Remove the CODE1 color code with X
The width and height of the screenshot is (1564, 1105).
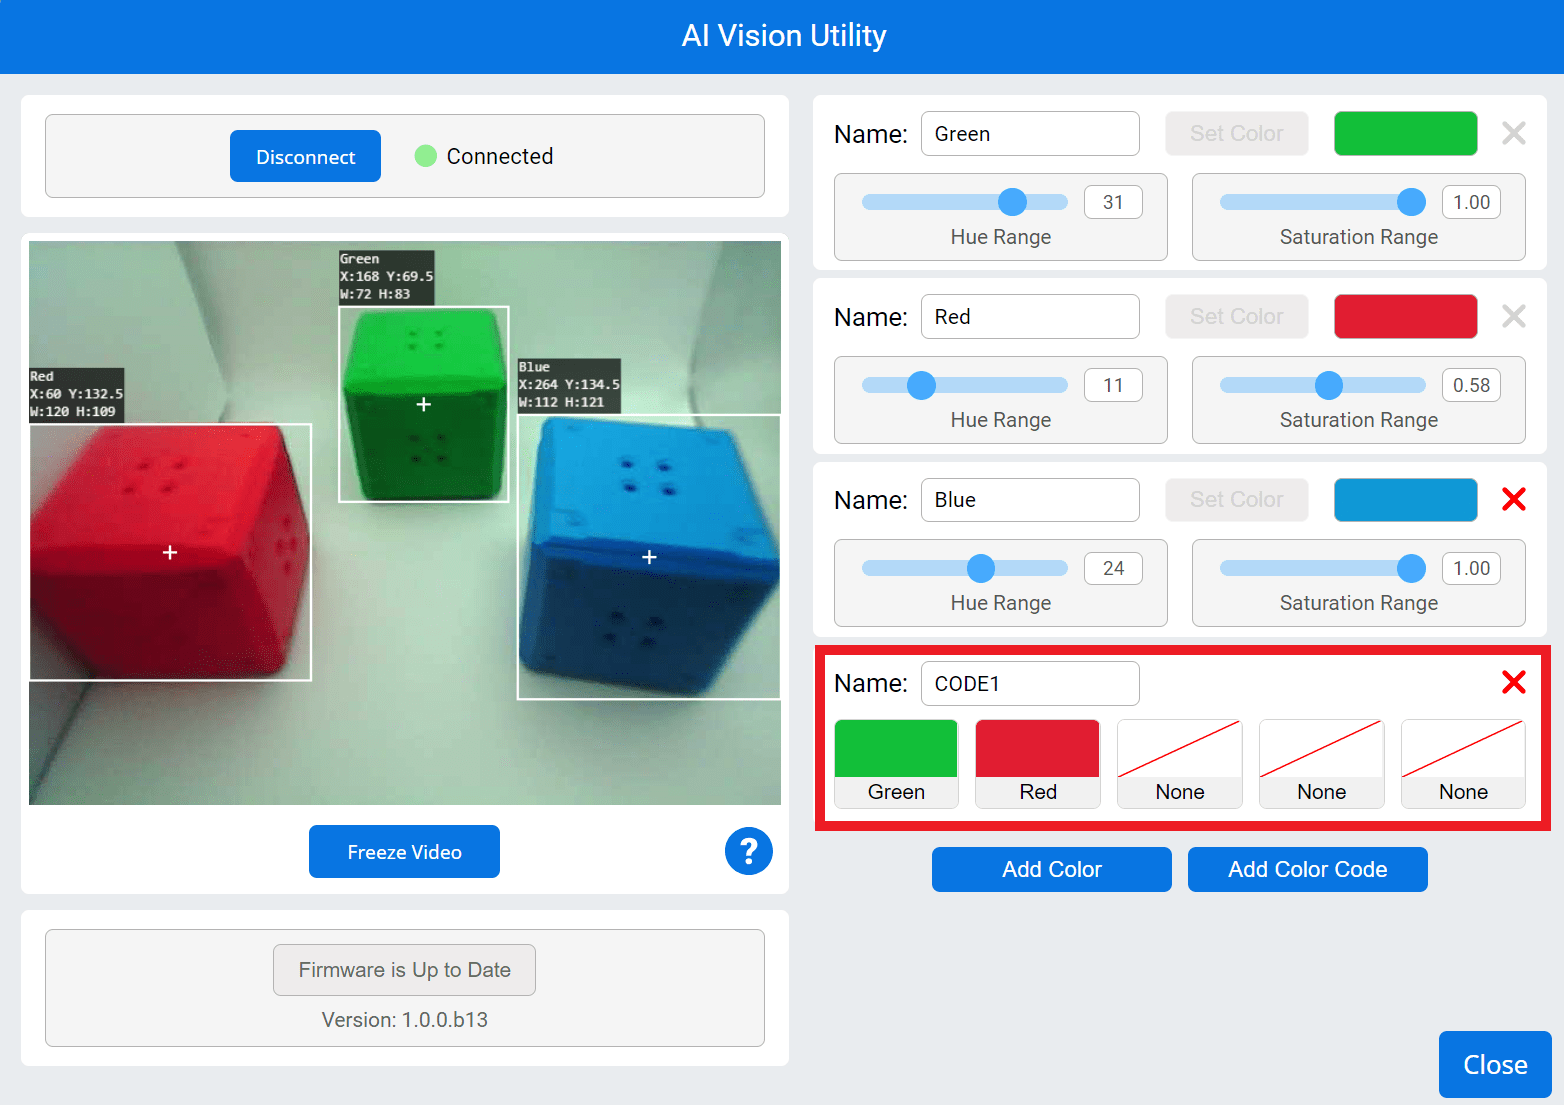tap(1513, 682)
